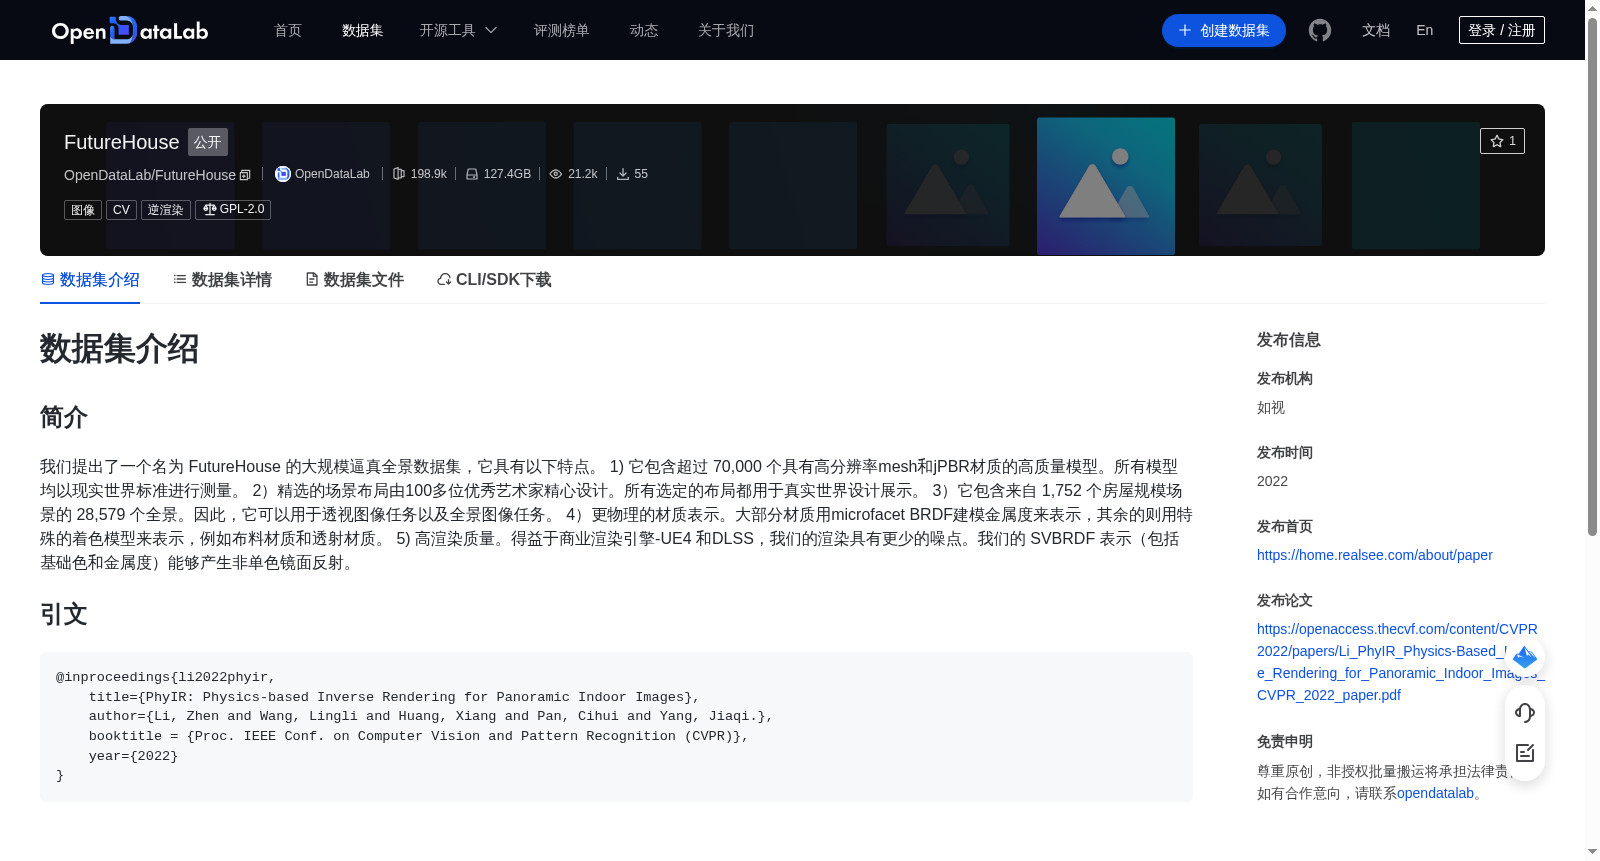Open 关于我们 navigation item
The height and width of the screenshot is (861, 1600).
coord(726,30)
